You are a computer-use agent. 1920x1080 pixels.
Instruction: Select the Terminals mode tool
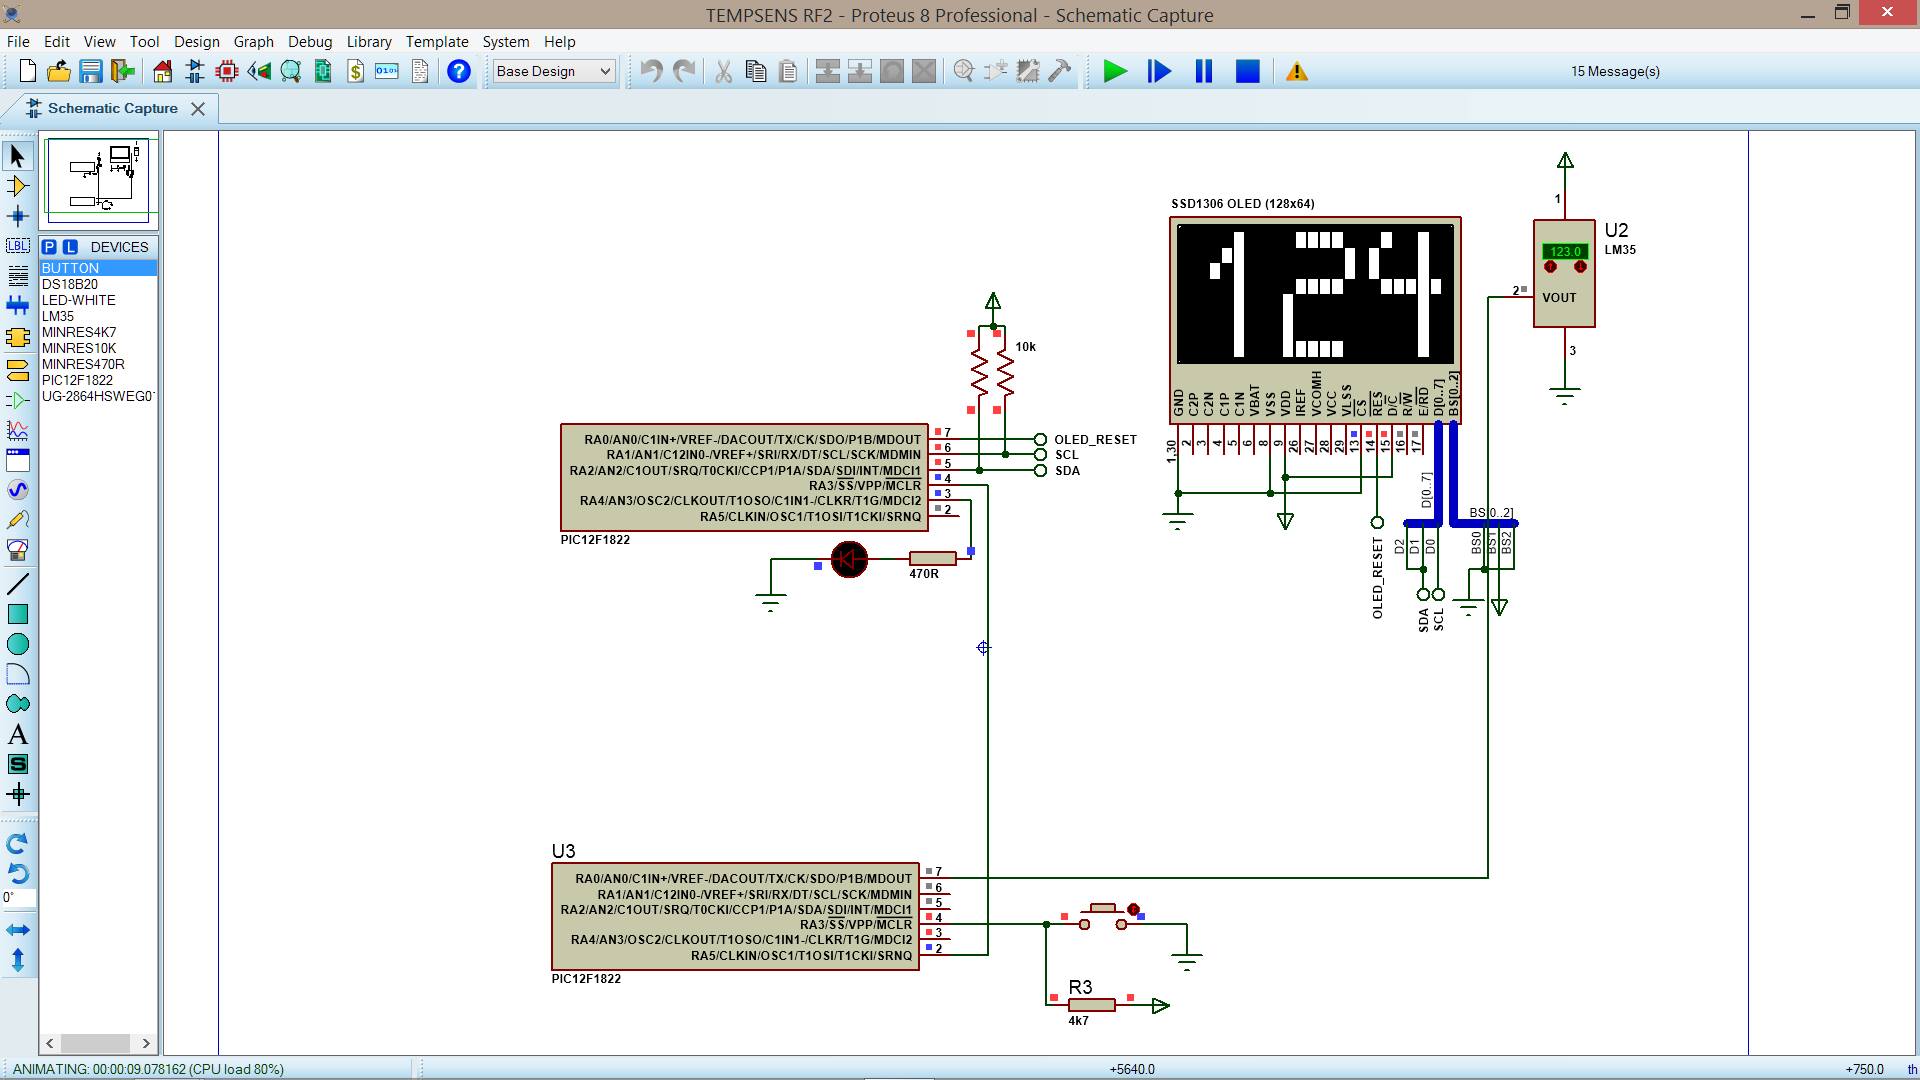point(17,371)
